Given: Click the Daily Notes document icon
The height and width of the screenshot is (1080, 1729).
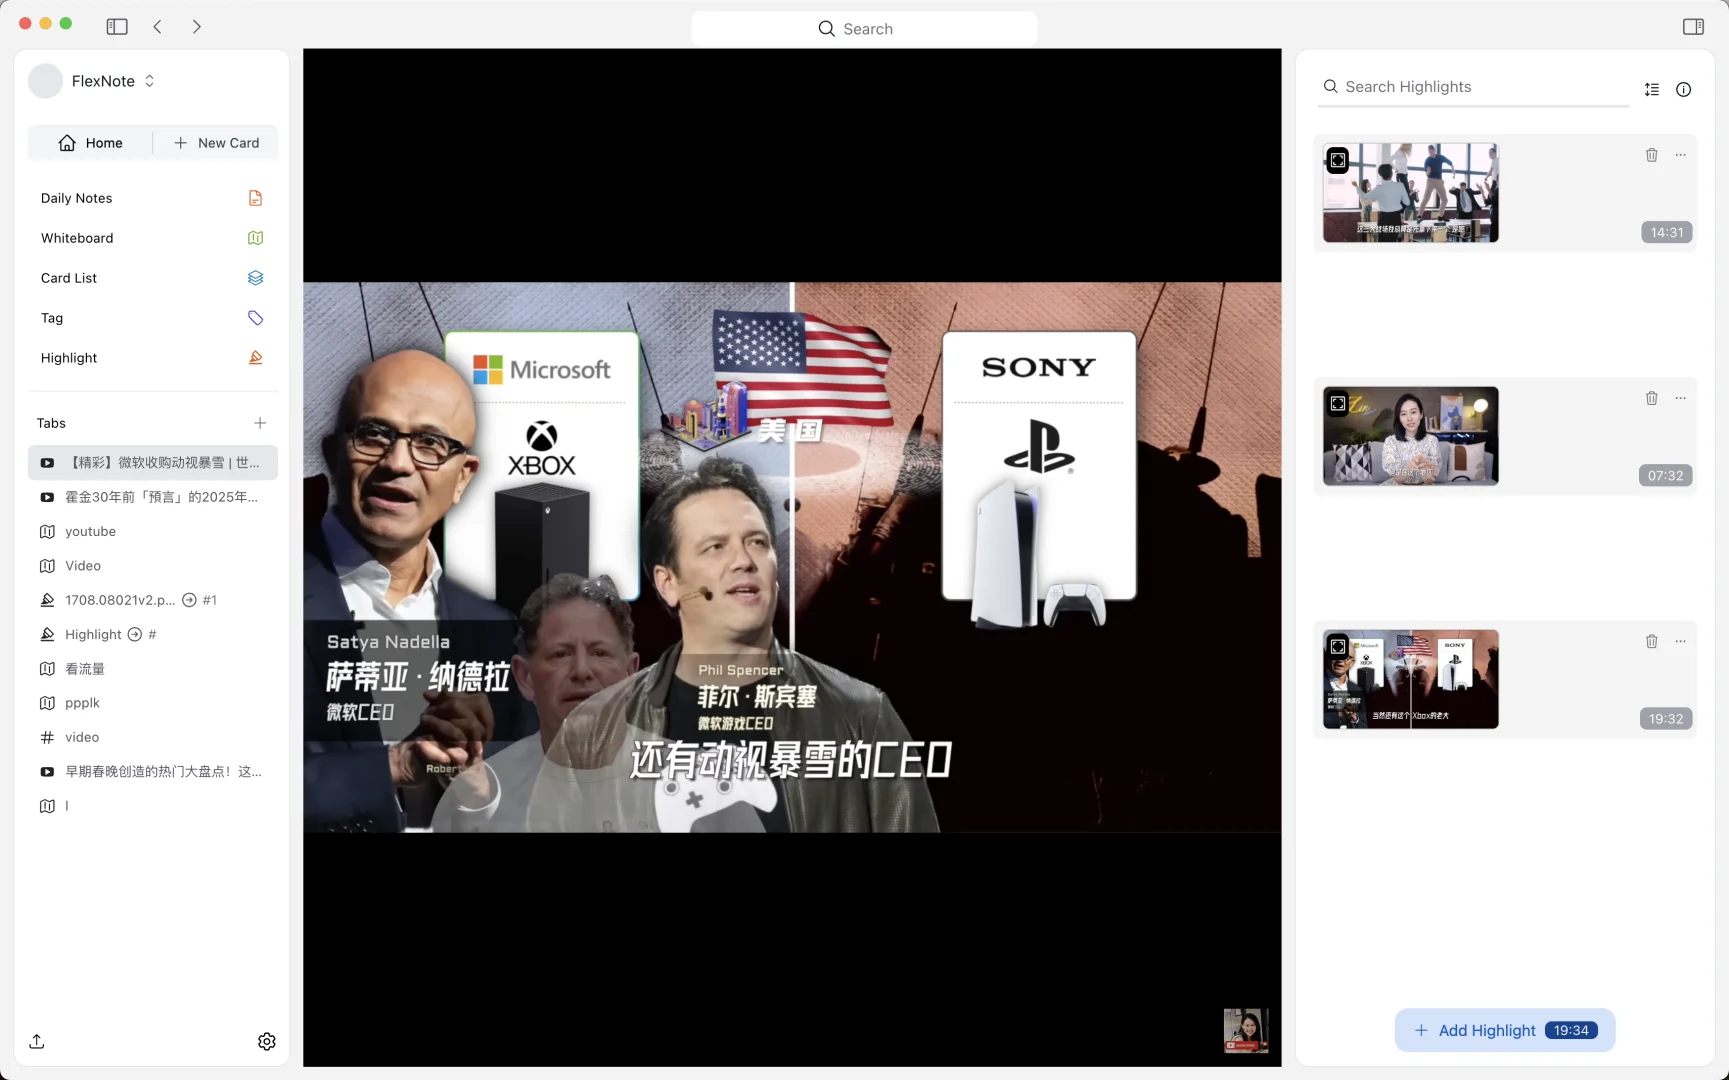Looking at the screenshot, I should pos(255,198).
